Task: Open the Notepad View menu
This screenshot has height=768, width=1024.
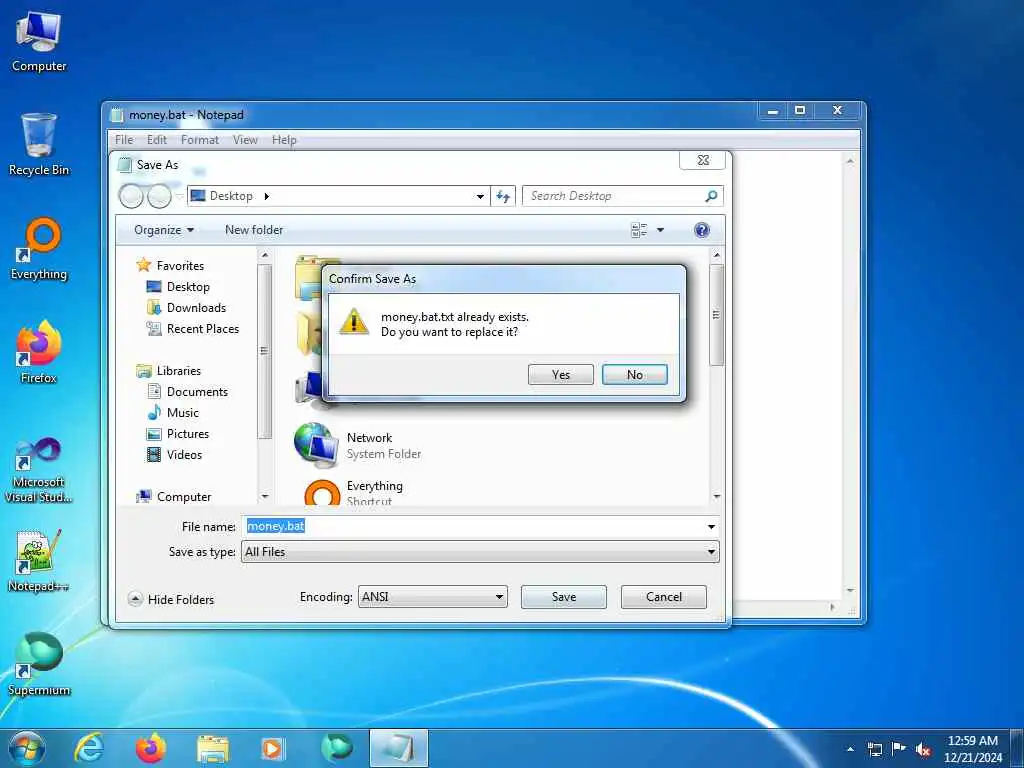Action: coord(246,140)
